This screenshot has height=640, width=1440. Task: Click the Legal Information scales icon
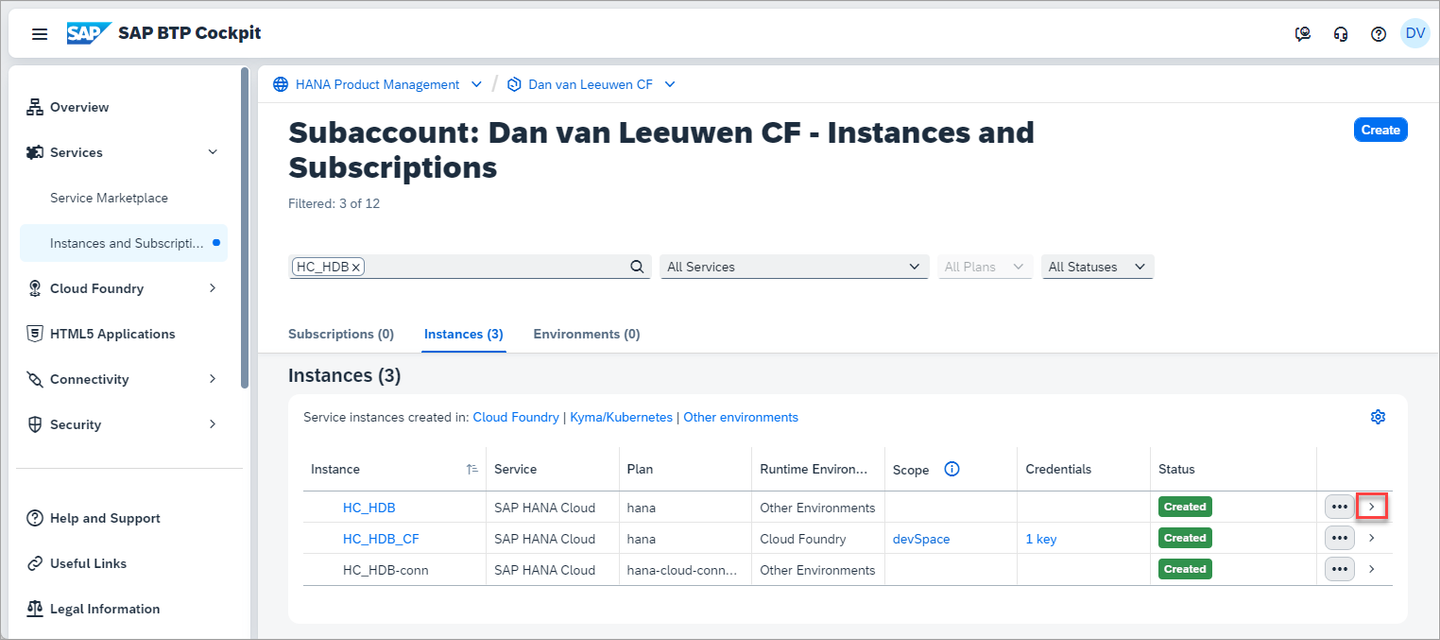click(35, 608)
